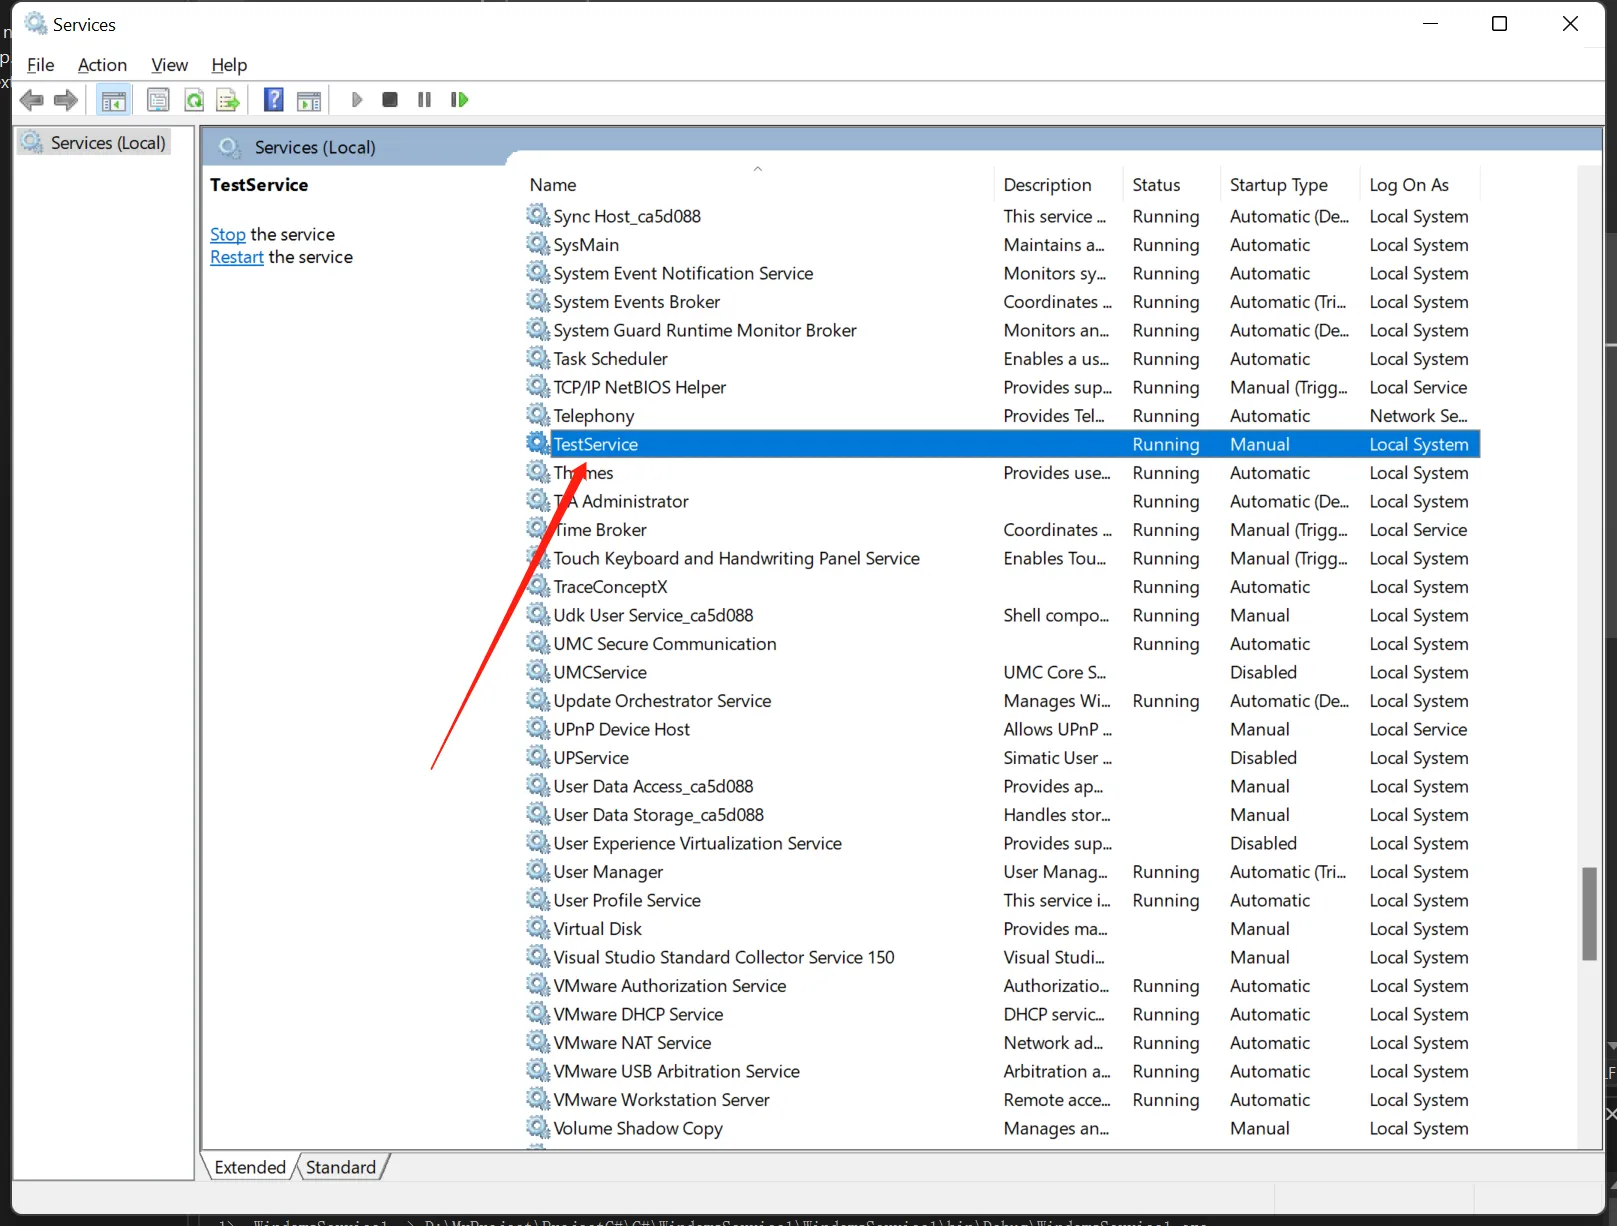This screenshot has height=1226, width=1617.
Task: Select the Update Orchestrator Service row
Action: pos(1002,700)
